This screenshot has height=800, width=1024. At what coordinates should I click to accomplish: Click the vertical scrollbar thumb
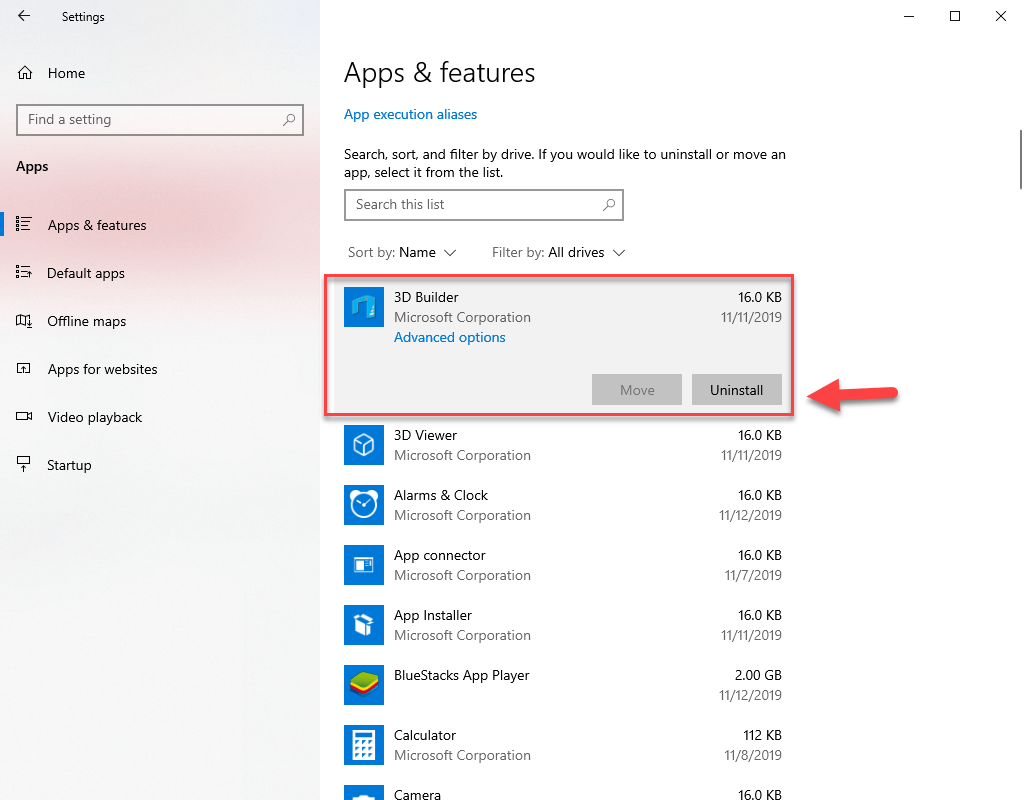(x=1021, y=159)
